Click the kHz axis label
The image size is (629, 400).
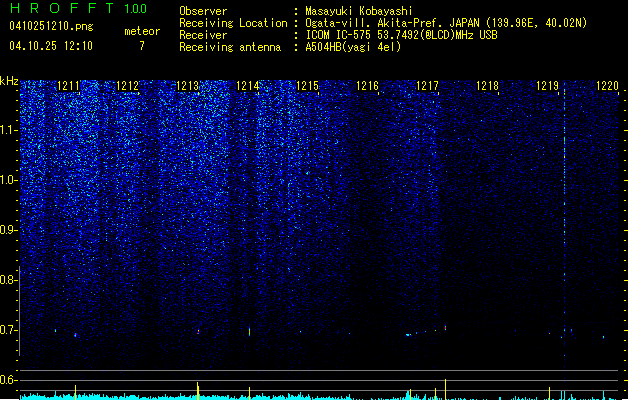[9, 81]
